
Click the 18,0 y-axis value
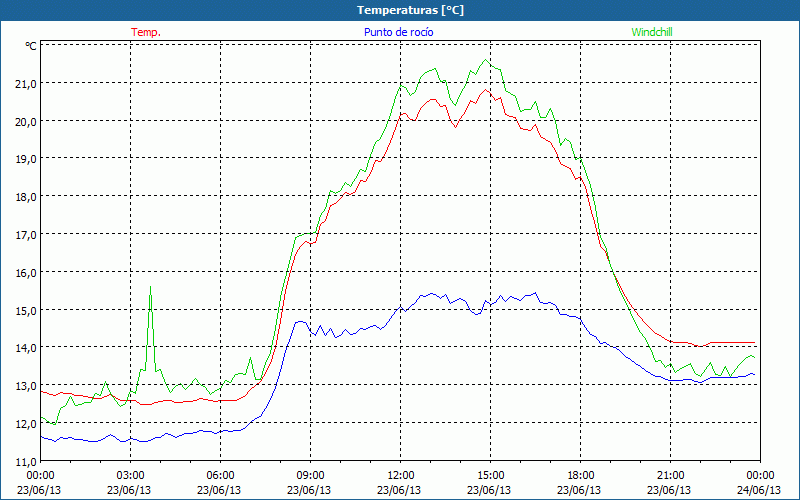coord(26,197)
